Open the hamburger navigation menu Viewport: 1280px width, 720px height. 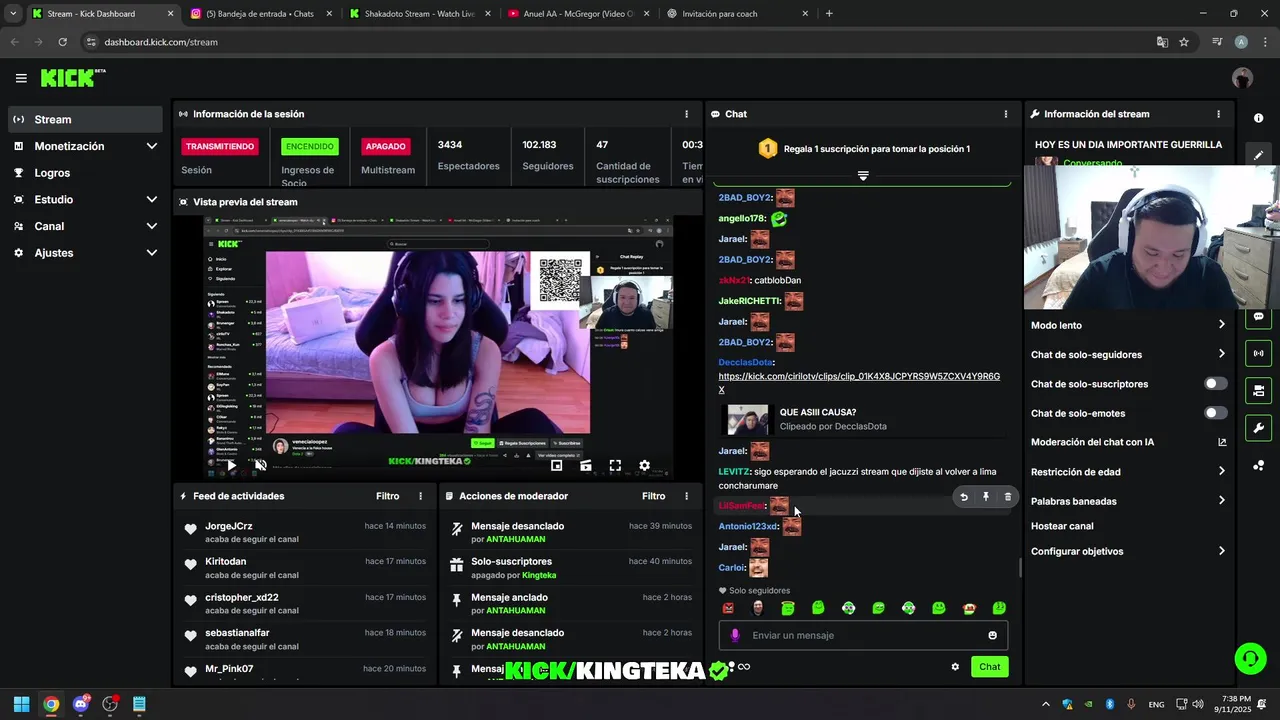coord(21,78)
